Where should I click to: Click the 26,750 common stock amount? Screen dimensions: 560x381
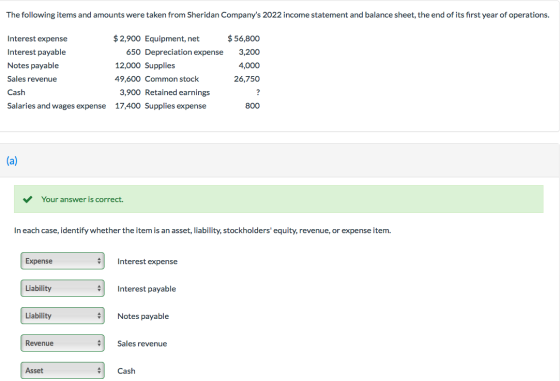click(x=247, y=79)
